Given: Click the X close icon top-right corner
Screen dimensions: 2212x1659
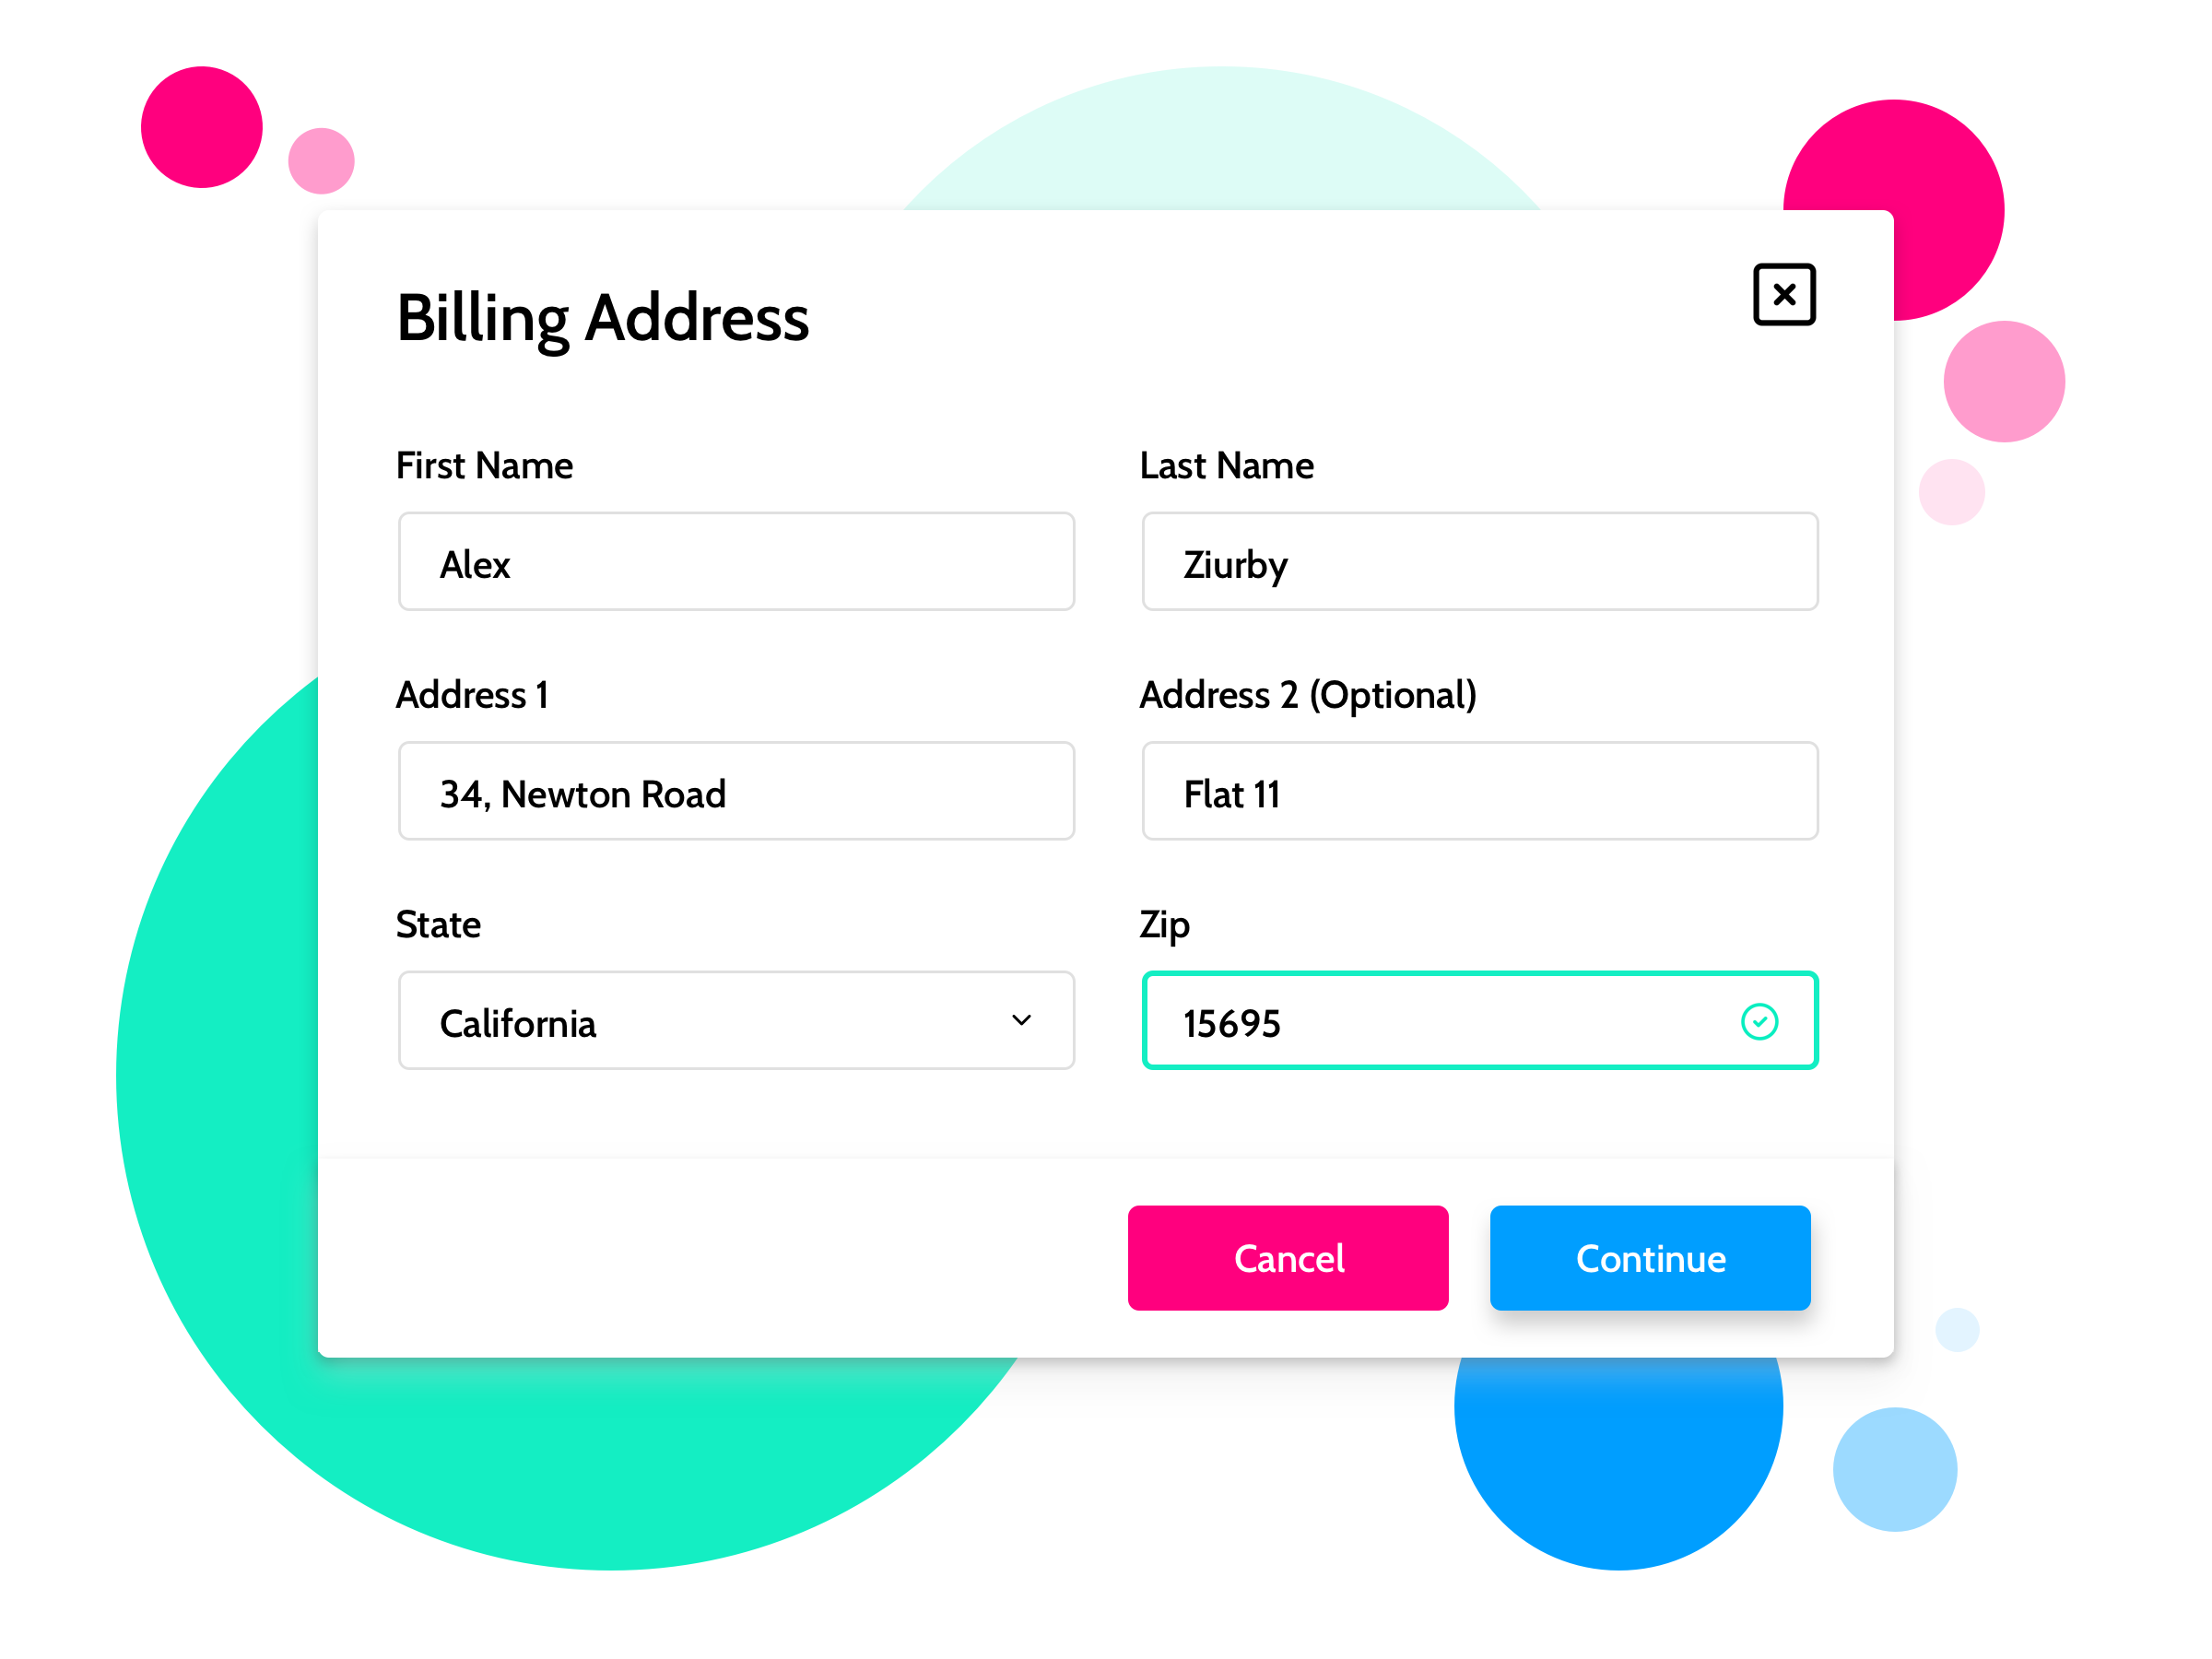Looking at the screenshot, I should point(1783,293).
